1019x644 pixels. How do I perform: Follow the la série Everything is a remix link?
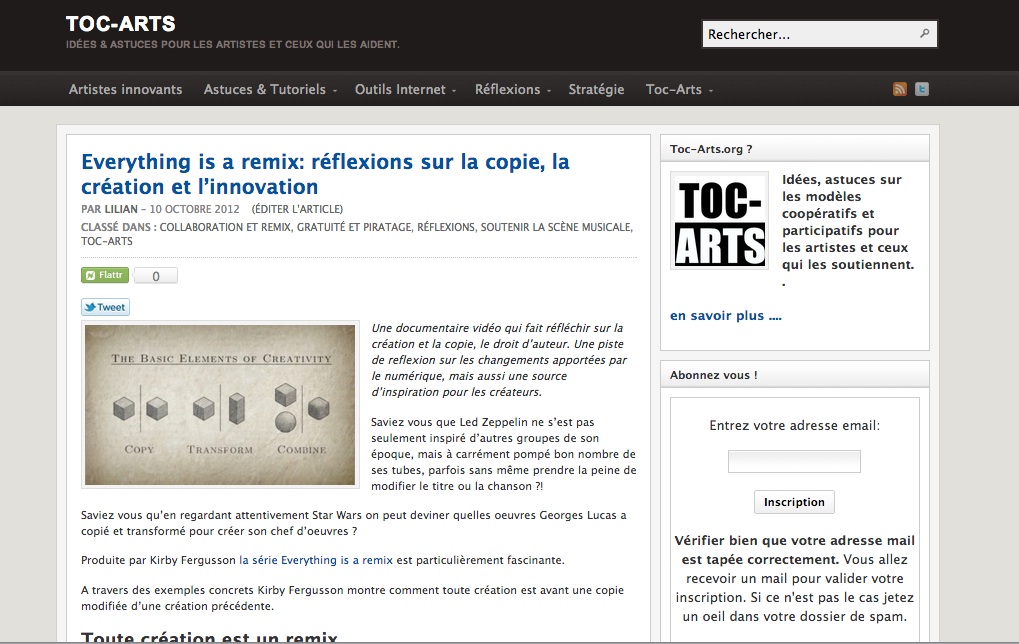[316, 560]
